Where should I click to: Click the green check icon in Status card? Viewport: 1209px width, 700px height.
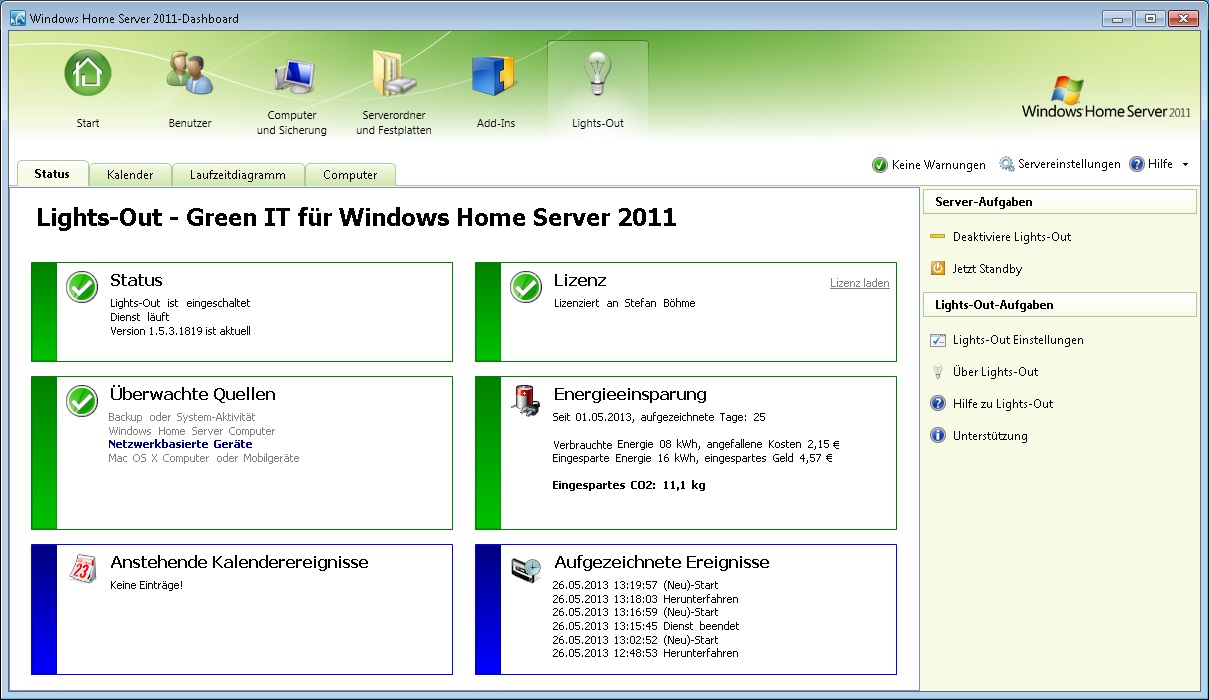pyautogui.click(x=82, y=287)
